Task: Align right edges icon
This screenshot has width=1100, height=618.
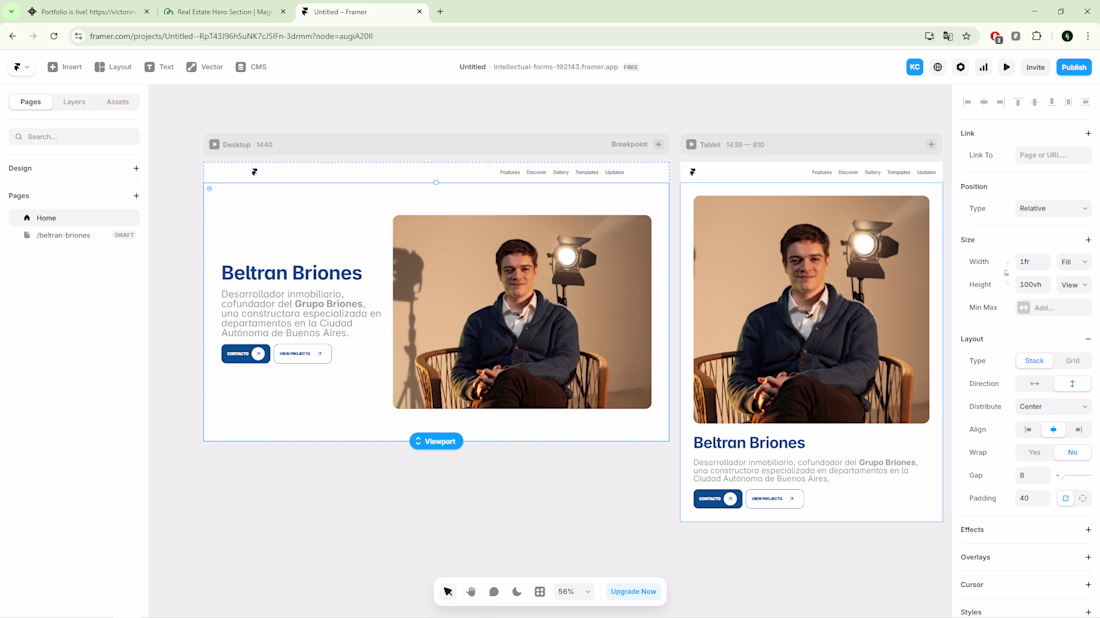Action: [x=1001, y=102]
